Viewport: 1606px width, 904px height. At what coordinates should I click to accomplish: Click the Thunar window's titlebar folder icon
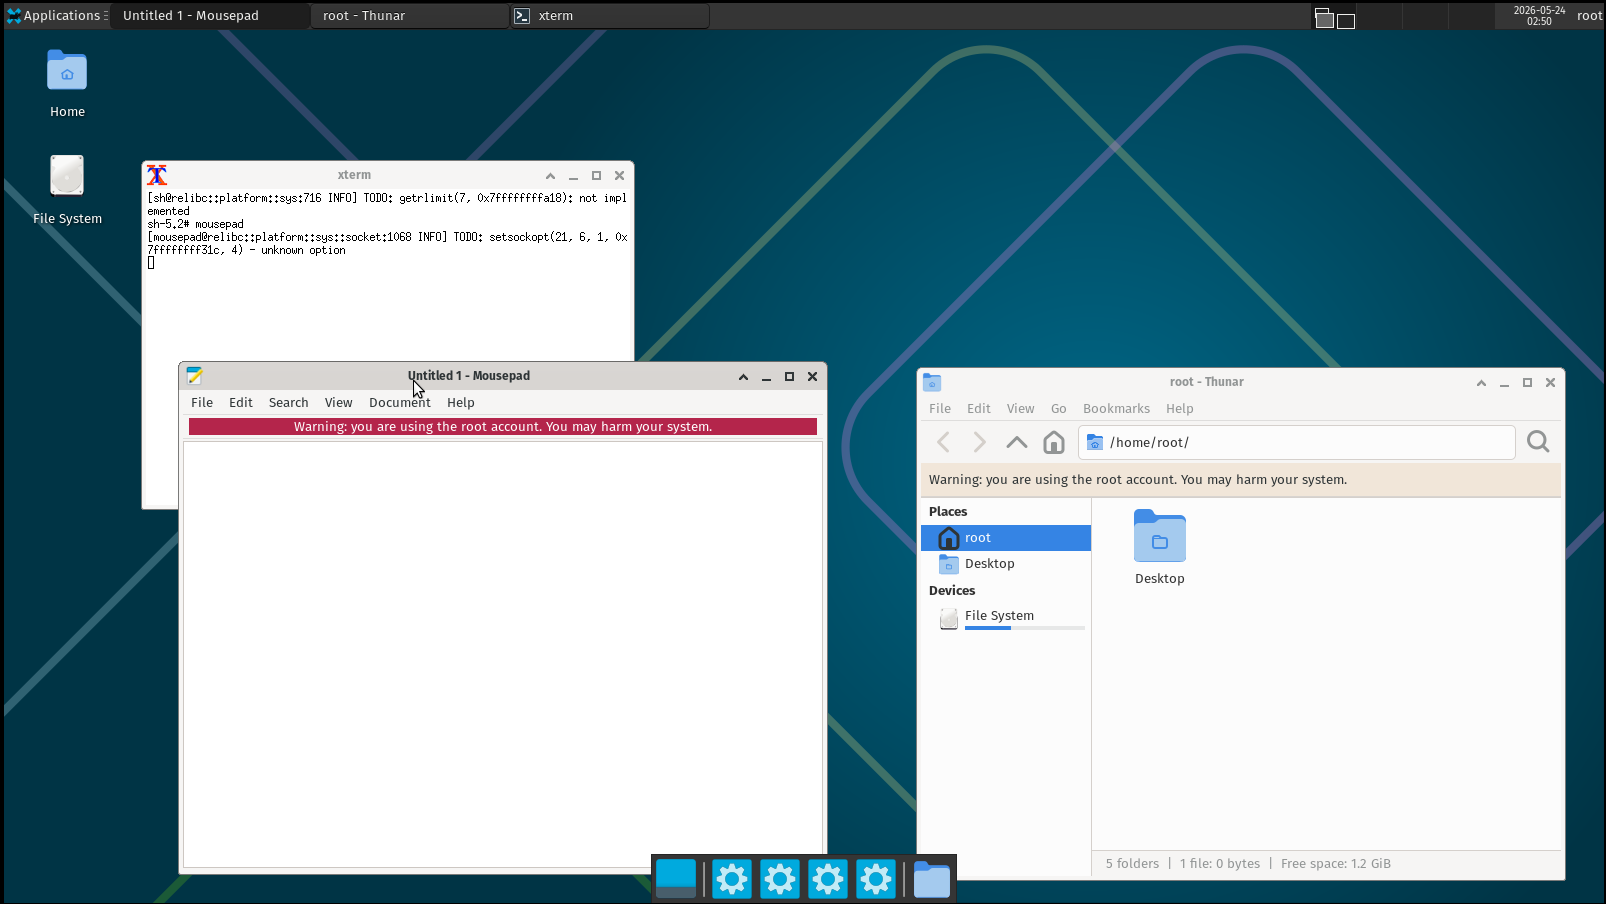[x=932, y=382]
